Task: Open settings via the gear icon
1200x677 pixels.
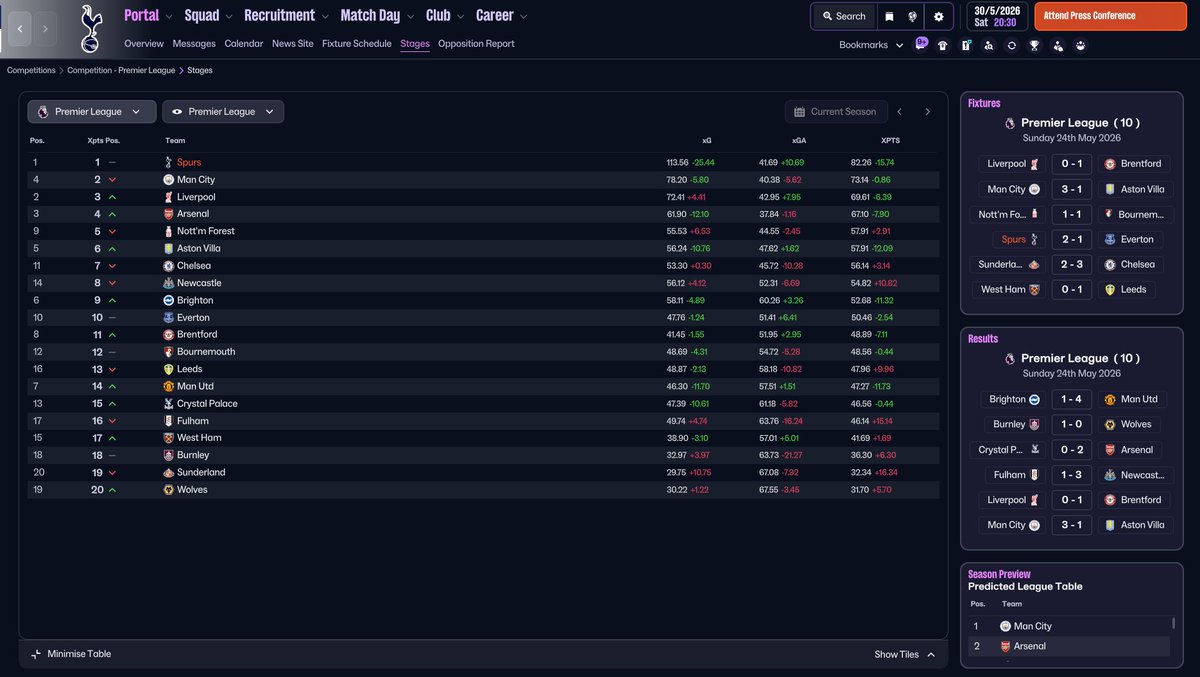Action: pos(938,16)
